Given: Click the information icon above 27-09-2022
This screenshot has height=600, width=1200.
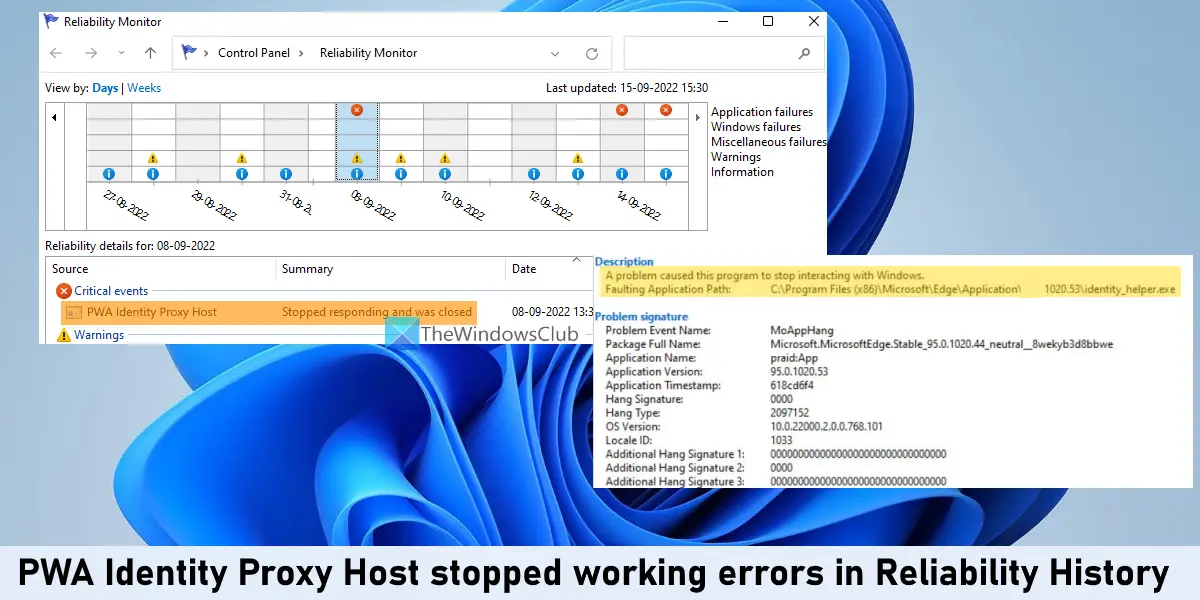Looking at the screenshot, I should point(108,174).
